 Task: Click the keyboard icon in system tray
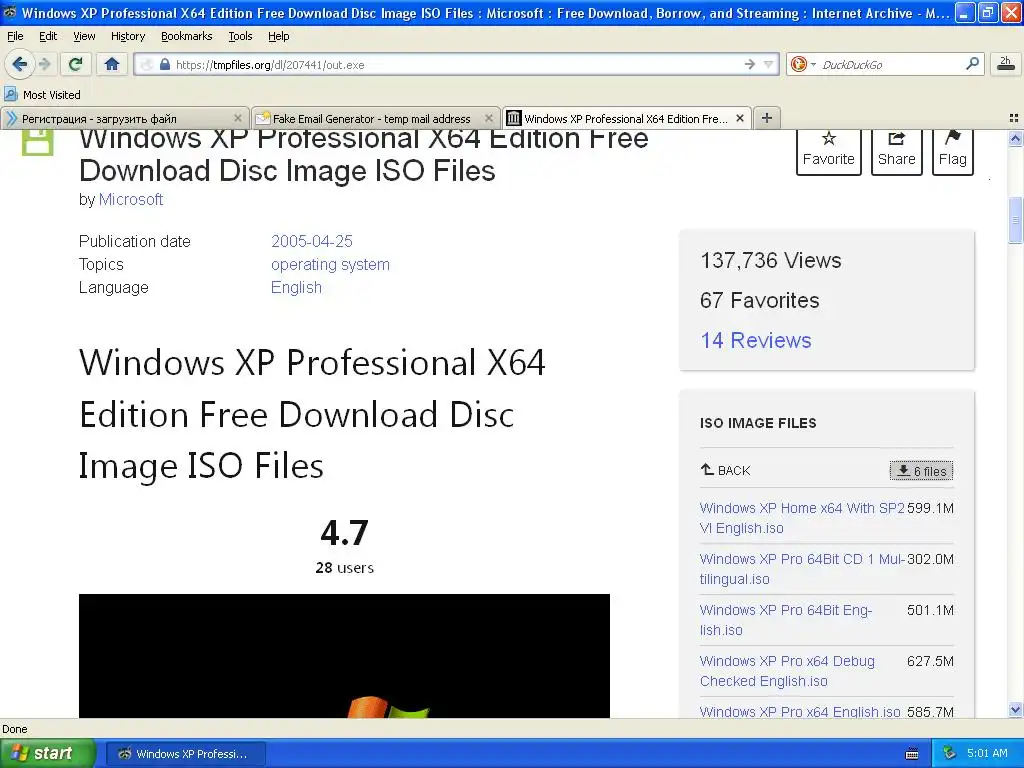[x=912, y=754]
